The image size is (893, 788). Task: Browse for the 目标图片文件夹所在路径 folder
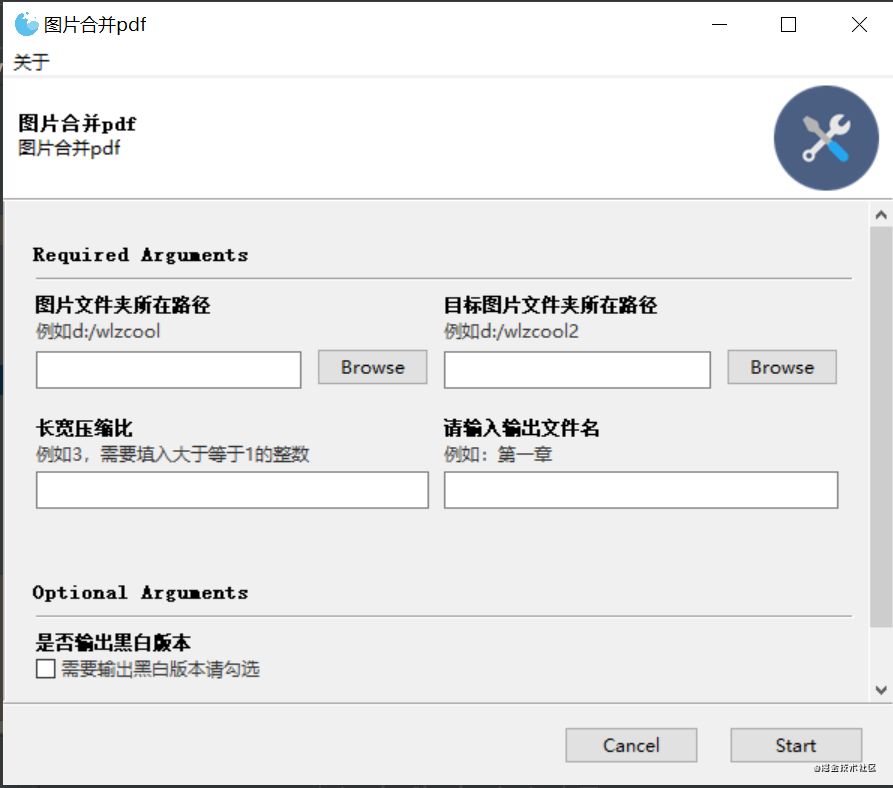(x=782, y=367)
